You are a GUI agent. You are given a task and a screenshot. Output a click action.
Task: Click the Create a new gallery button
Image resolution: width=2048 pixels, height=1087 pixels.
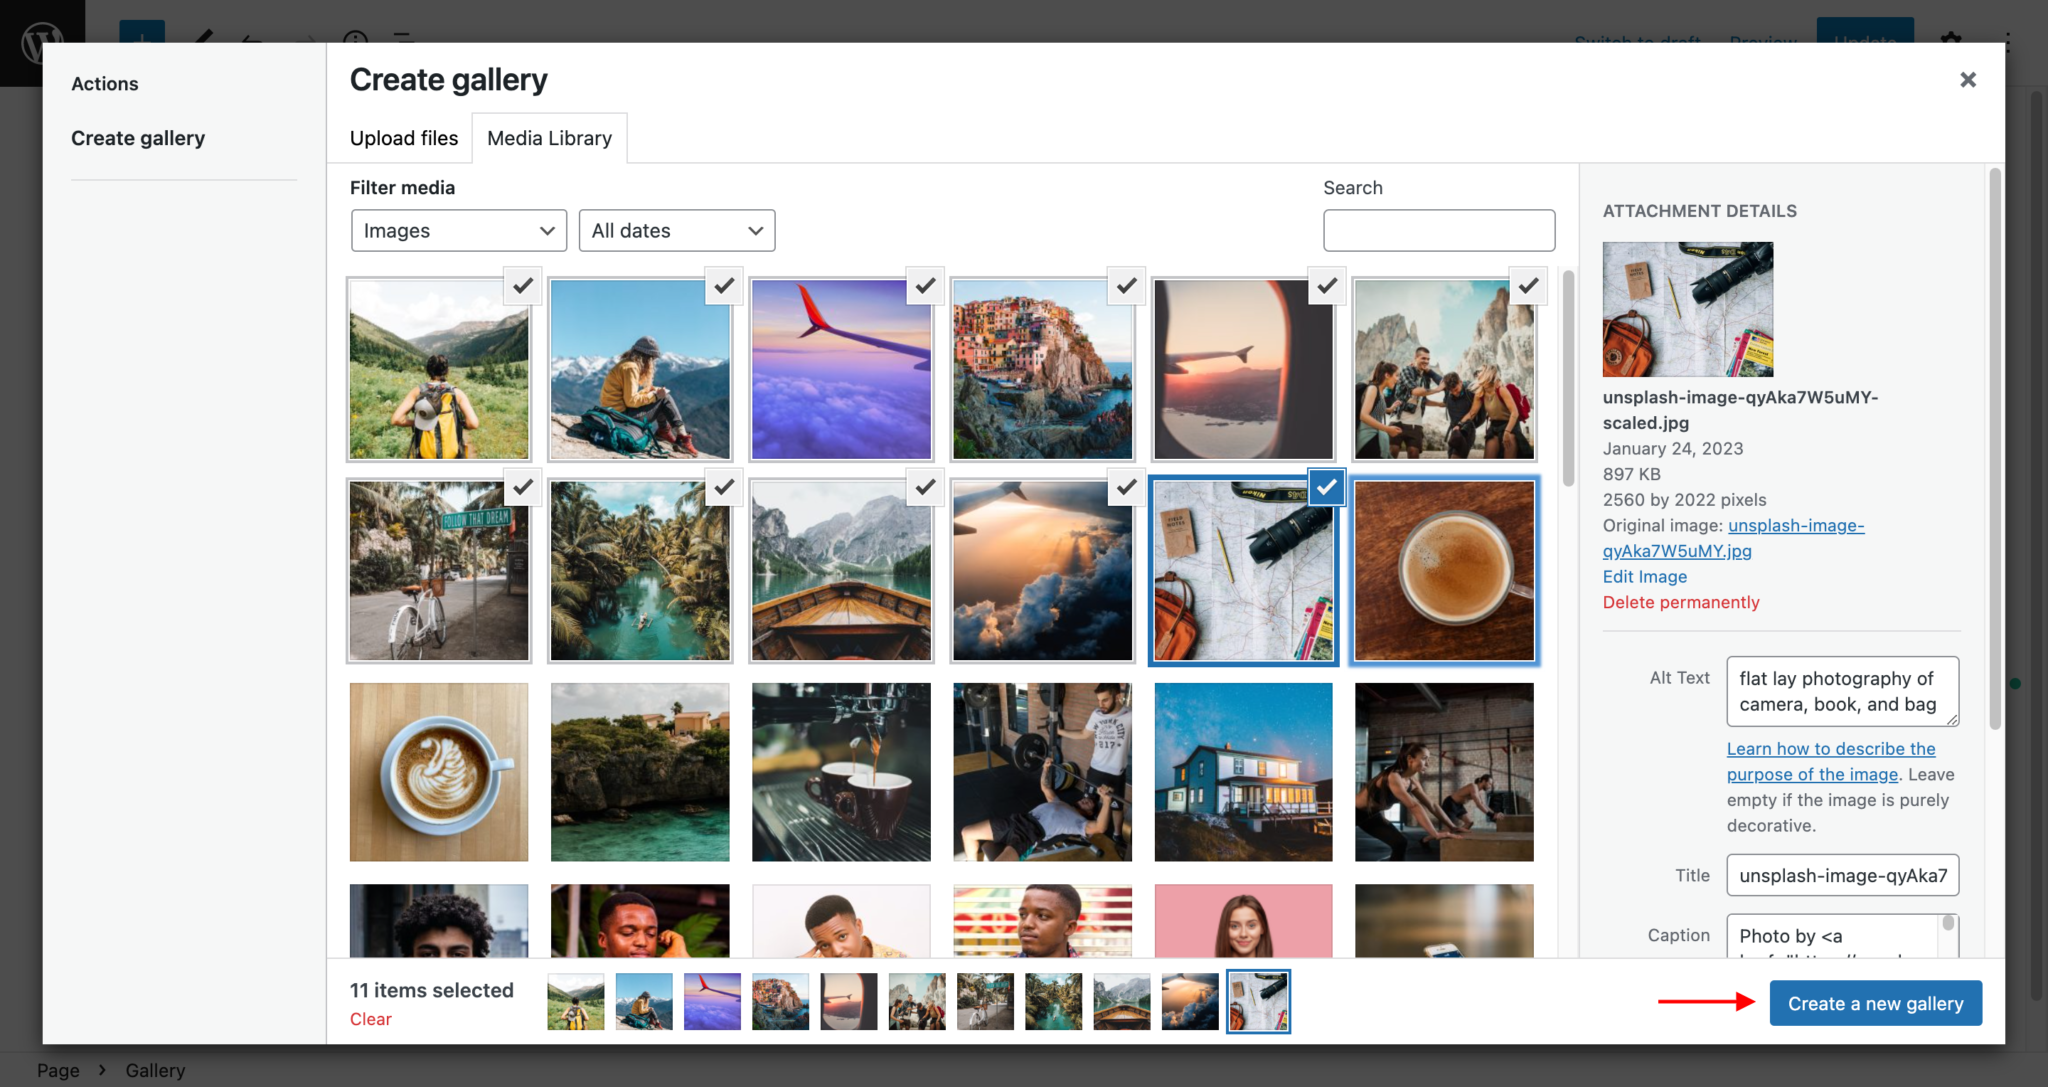coord(1875,1003)
